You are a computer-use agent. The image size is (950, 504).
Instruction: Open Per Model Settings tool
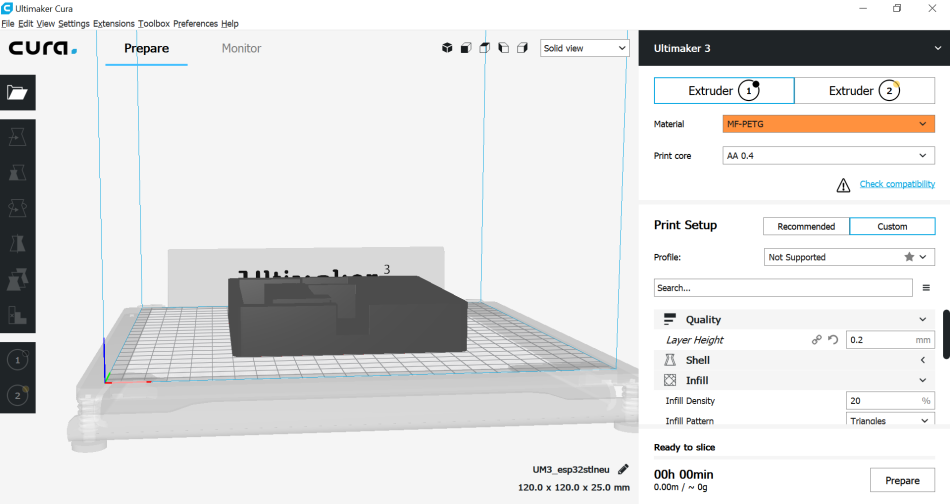click(17, 279)
